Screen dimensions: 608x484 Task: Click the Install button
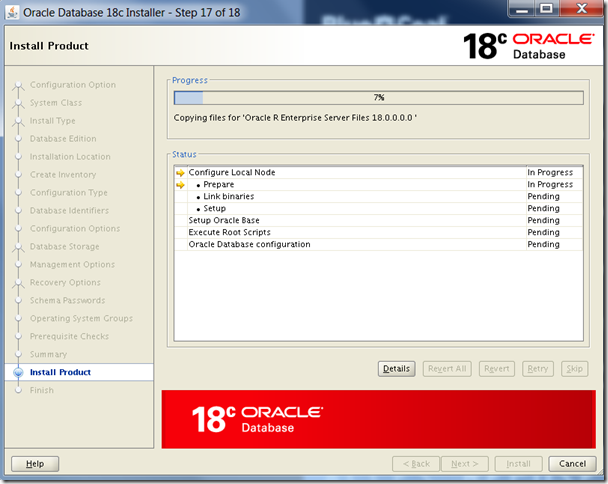[x=518, y=464]
